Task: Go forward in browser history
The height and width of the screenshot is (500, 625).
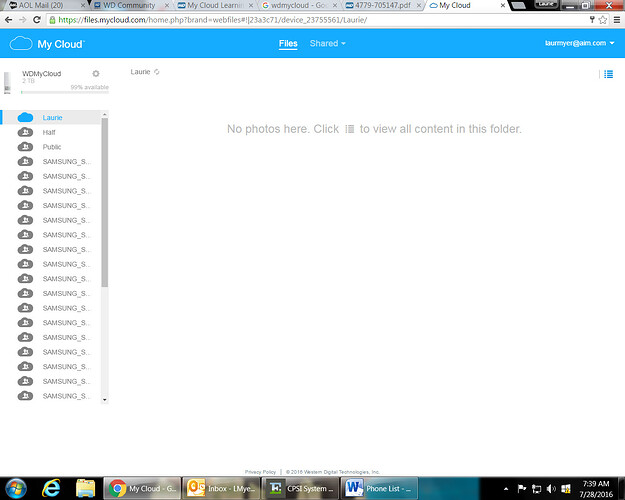Action: (23, 20)
